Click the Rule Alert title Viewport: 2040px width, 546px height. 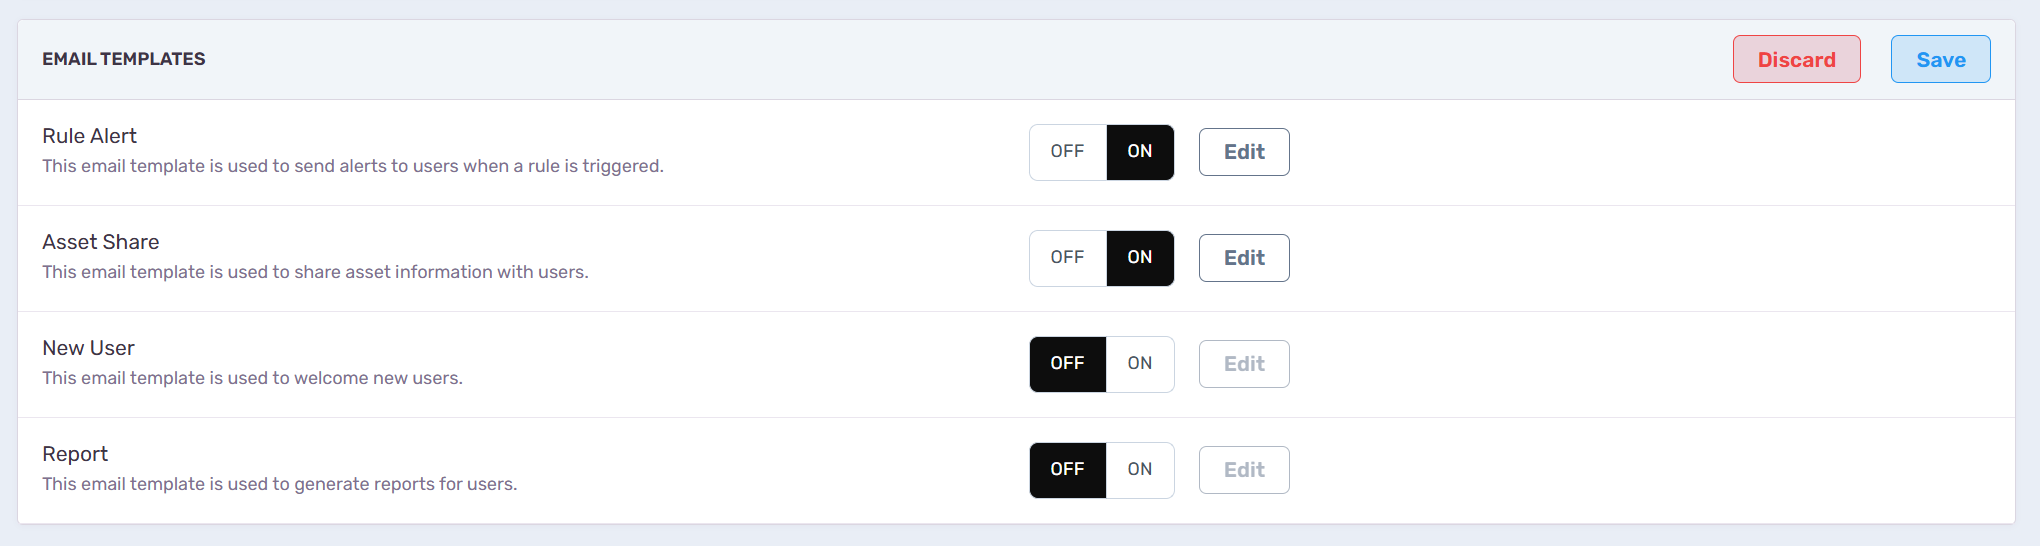point(89,136)
